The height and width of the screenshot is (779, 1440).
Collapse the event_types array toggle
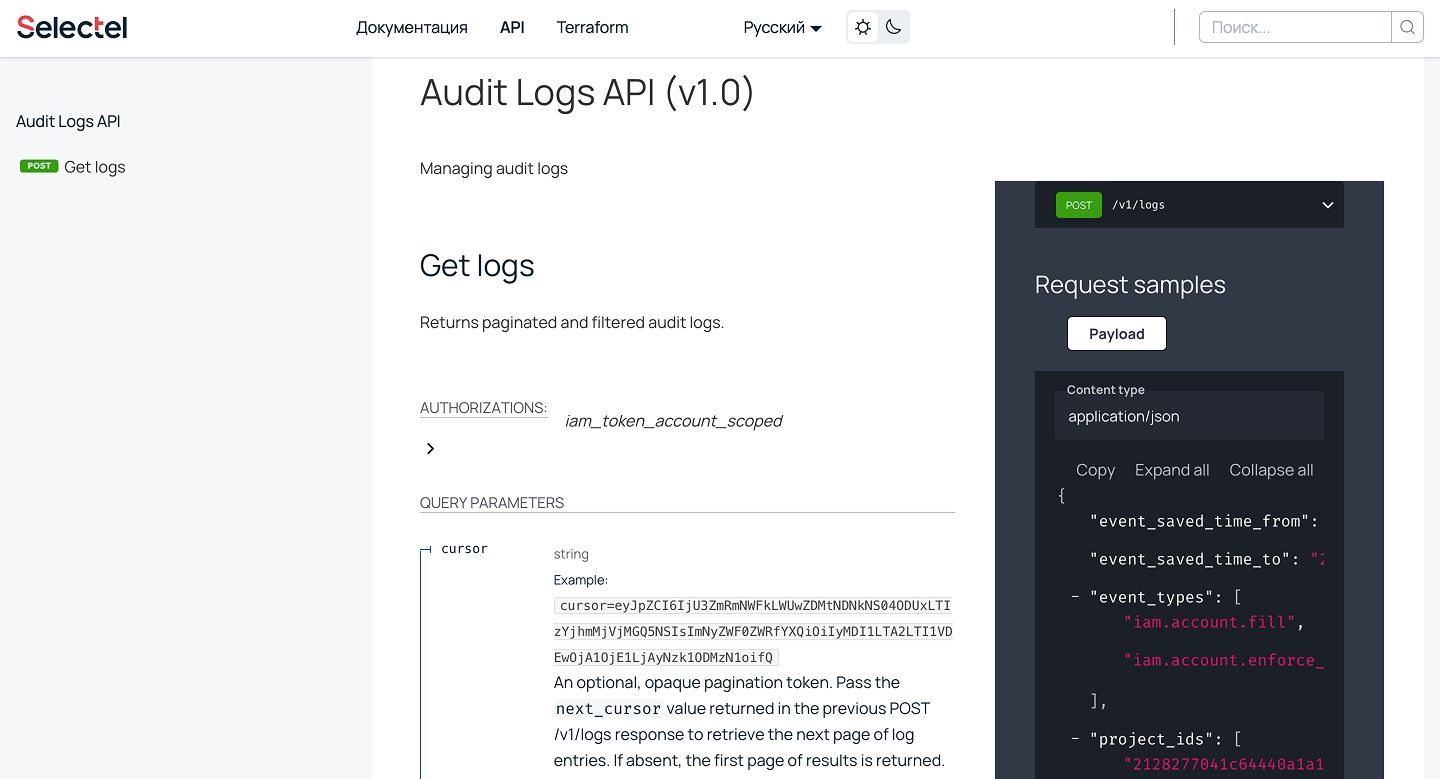(1075, 597)
